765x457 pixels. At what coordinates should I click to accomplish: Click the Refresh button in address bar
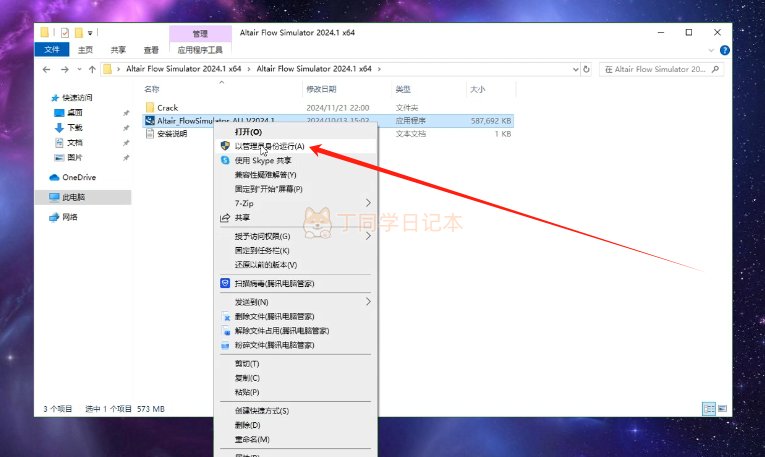(586, 69)
